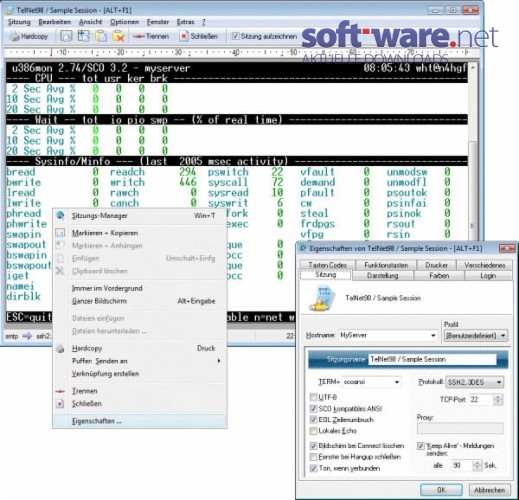The height and width of the screenshot is (500, 519).
Task: Choose Verknüpfung erstellen in context menu
Action: pos(140,374)
